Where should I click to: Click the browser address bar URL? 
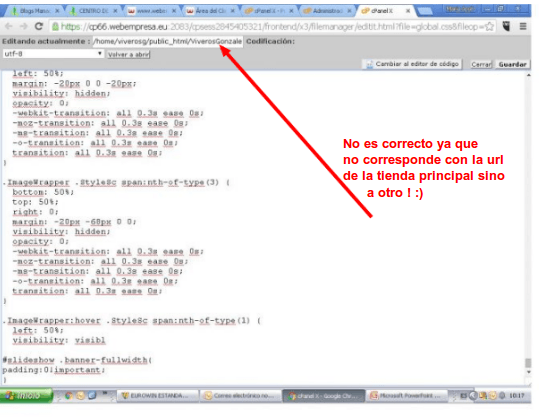pyautogui.click(x=272, y=26)
